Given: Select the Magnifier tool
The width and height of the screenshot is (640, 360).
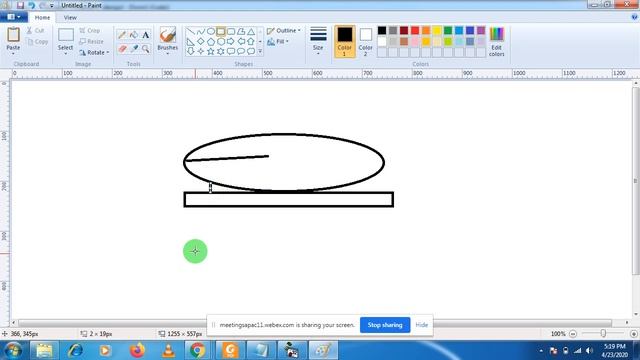Looking at the screenshot, I should coord(146,49).
